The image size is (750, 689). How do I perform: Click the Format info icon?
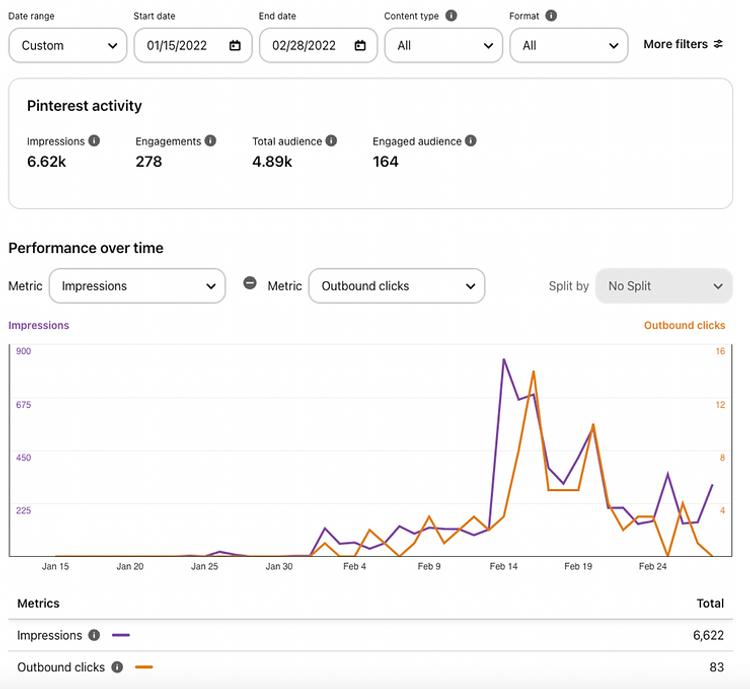[551, 16]
